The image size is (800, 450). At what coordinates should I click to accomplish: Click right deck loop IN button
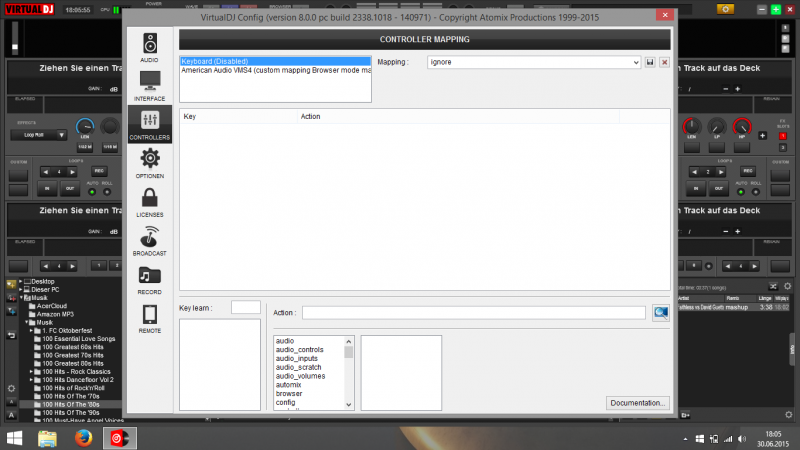point(696,188)
